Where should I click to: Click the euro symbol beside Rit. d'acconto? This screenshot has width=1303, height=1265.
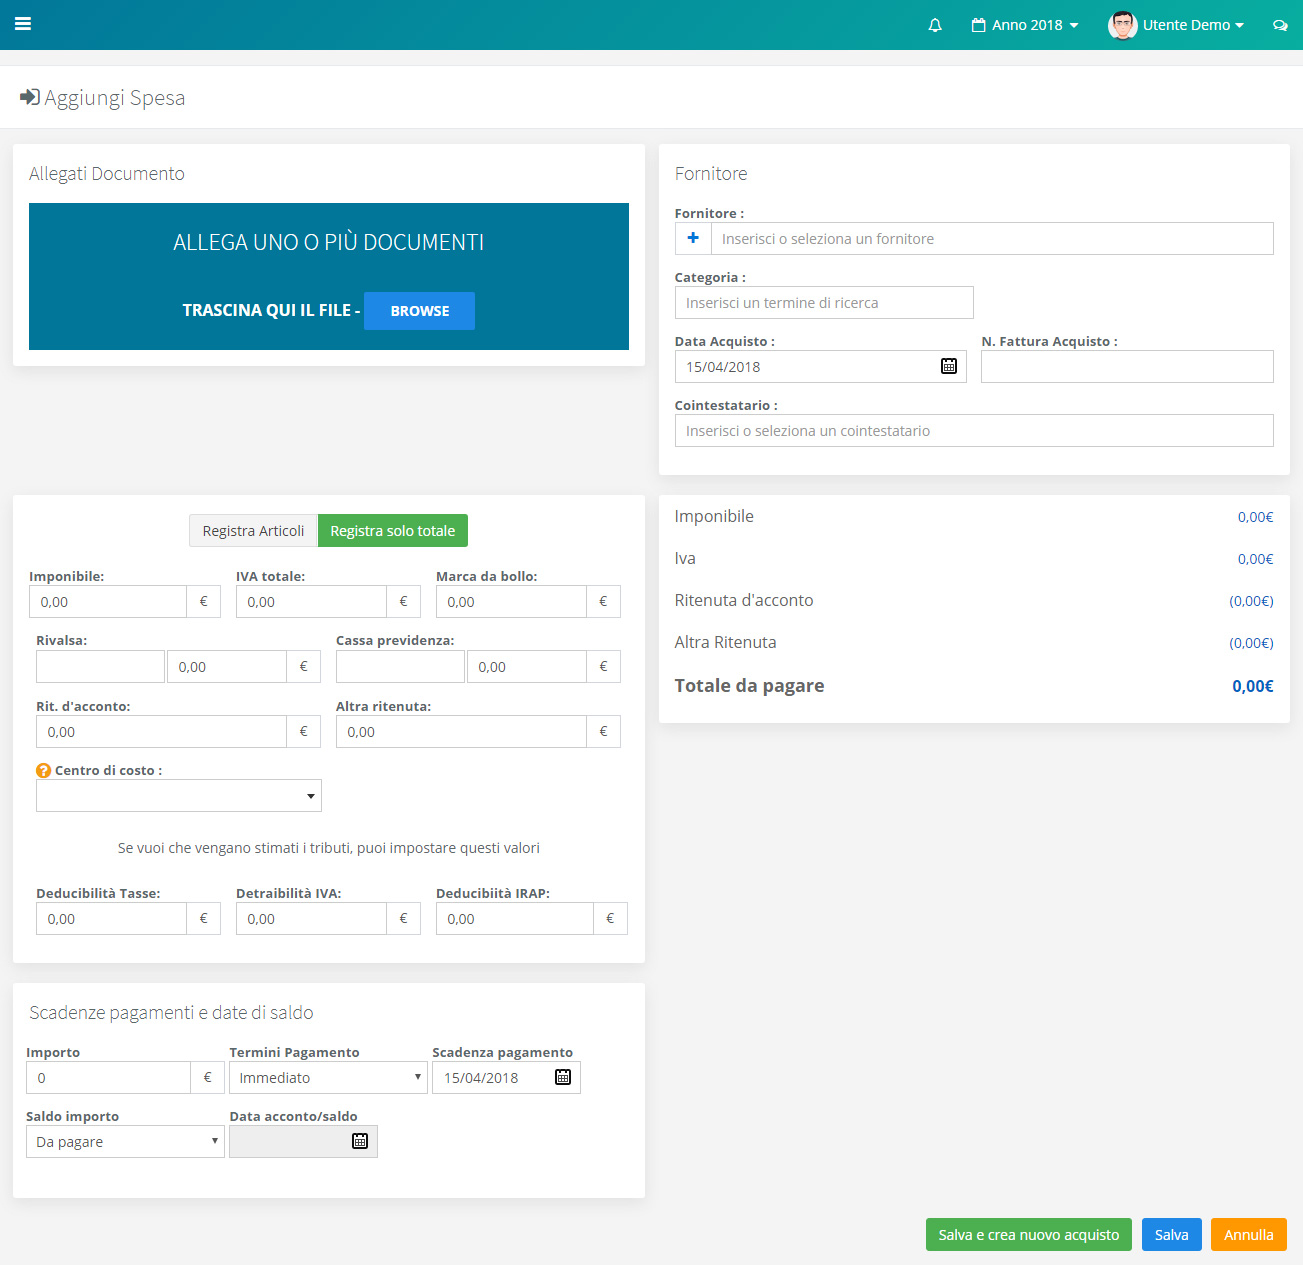point(304,731)
